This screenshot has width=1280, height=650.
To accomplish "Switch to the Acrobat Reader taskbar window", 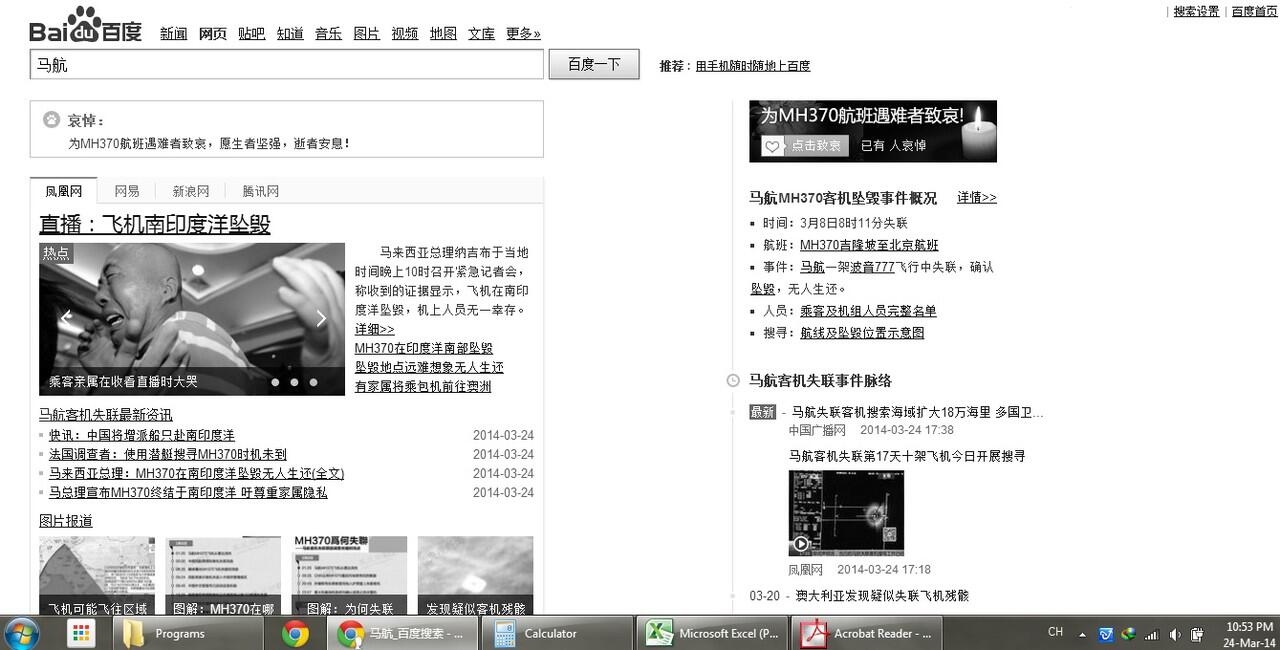I will coord(867,633).
